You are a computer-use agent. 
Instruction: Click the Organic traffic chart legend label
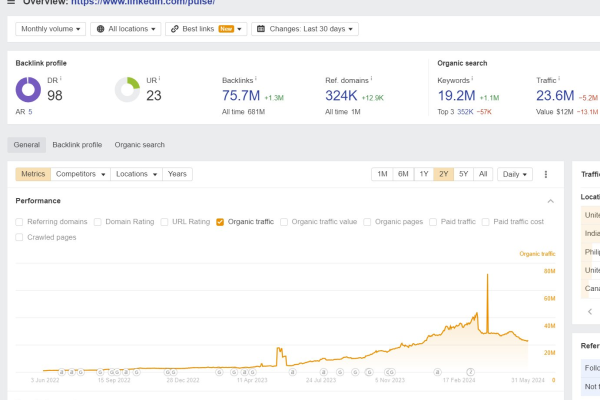click(x=537, y=254)
